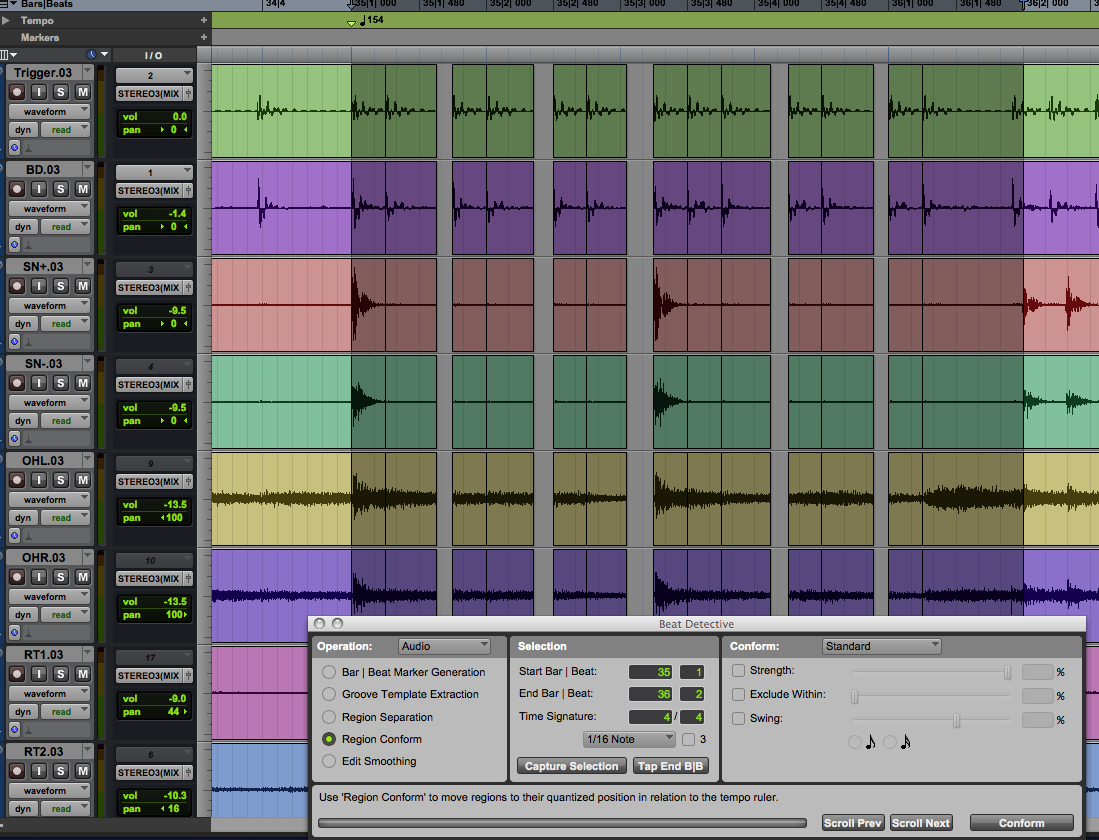Adjust the Exclude Within slider handle
Screen dimensions: 1099x840
pyautogui.click(x=854, y=696)
